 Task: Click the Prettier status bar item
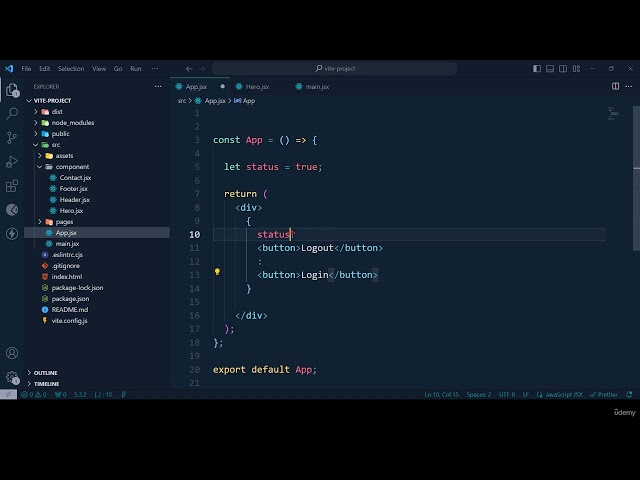tap(604, 395)
